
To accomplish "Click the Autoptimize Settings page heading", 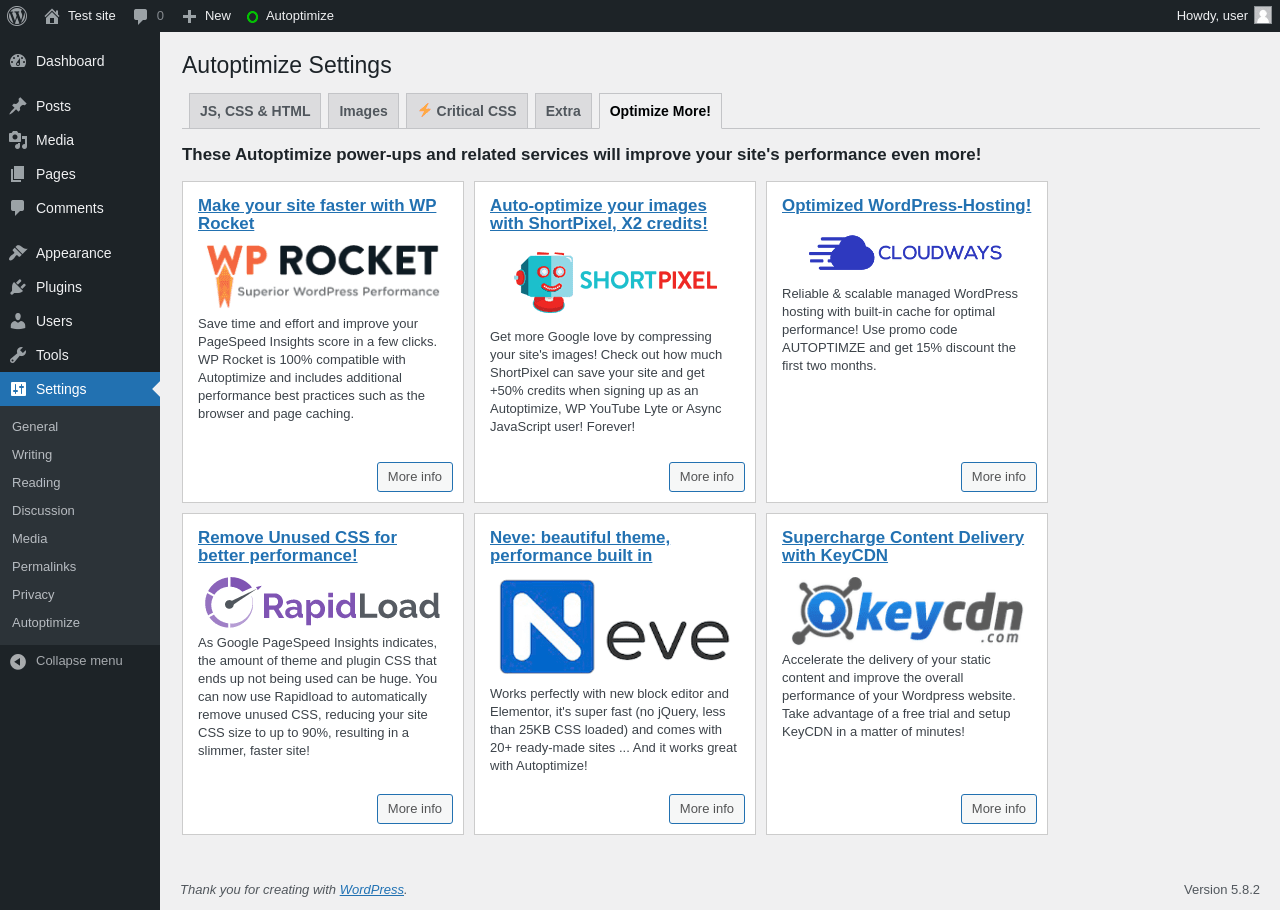I will coord(287,65).
